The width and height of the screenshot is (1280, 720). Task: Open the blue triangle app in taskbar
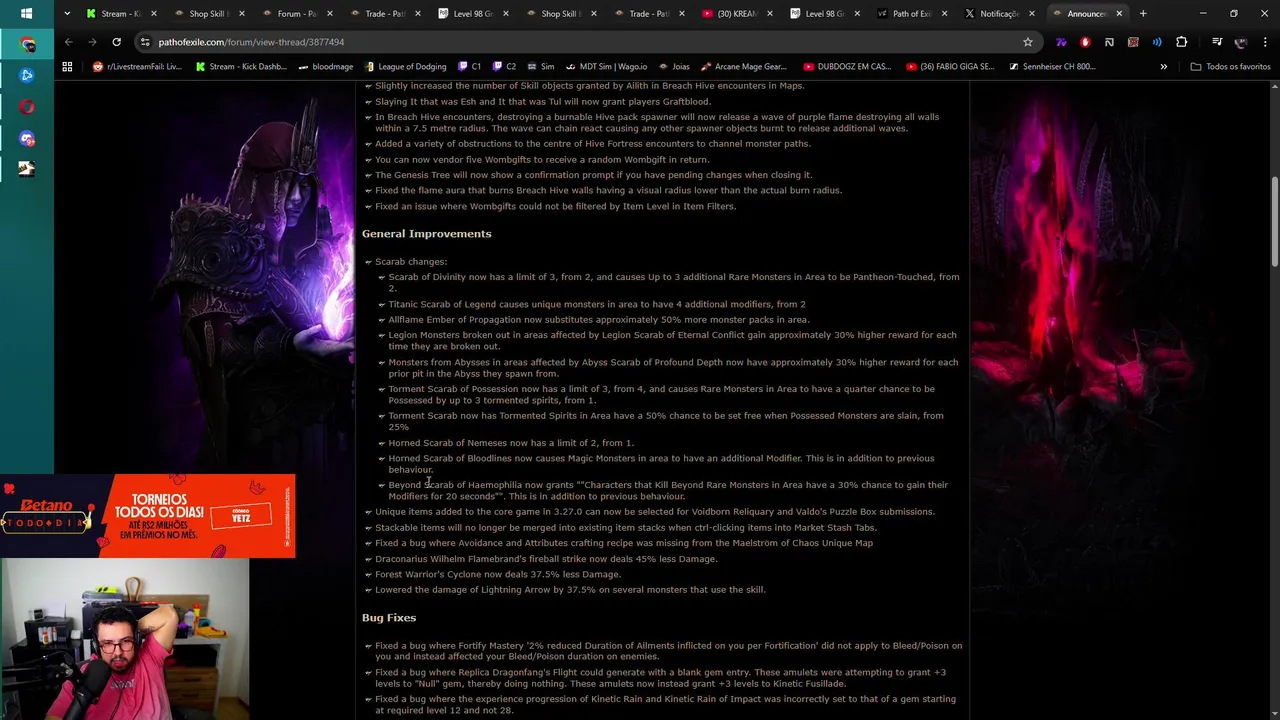26,75
